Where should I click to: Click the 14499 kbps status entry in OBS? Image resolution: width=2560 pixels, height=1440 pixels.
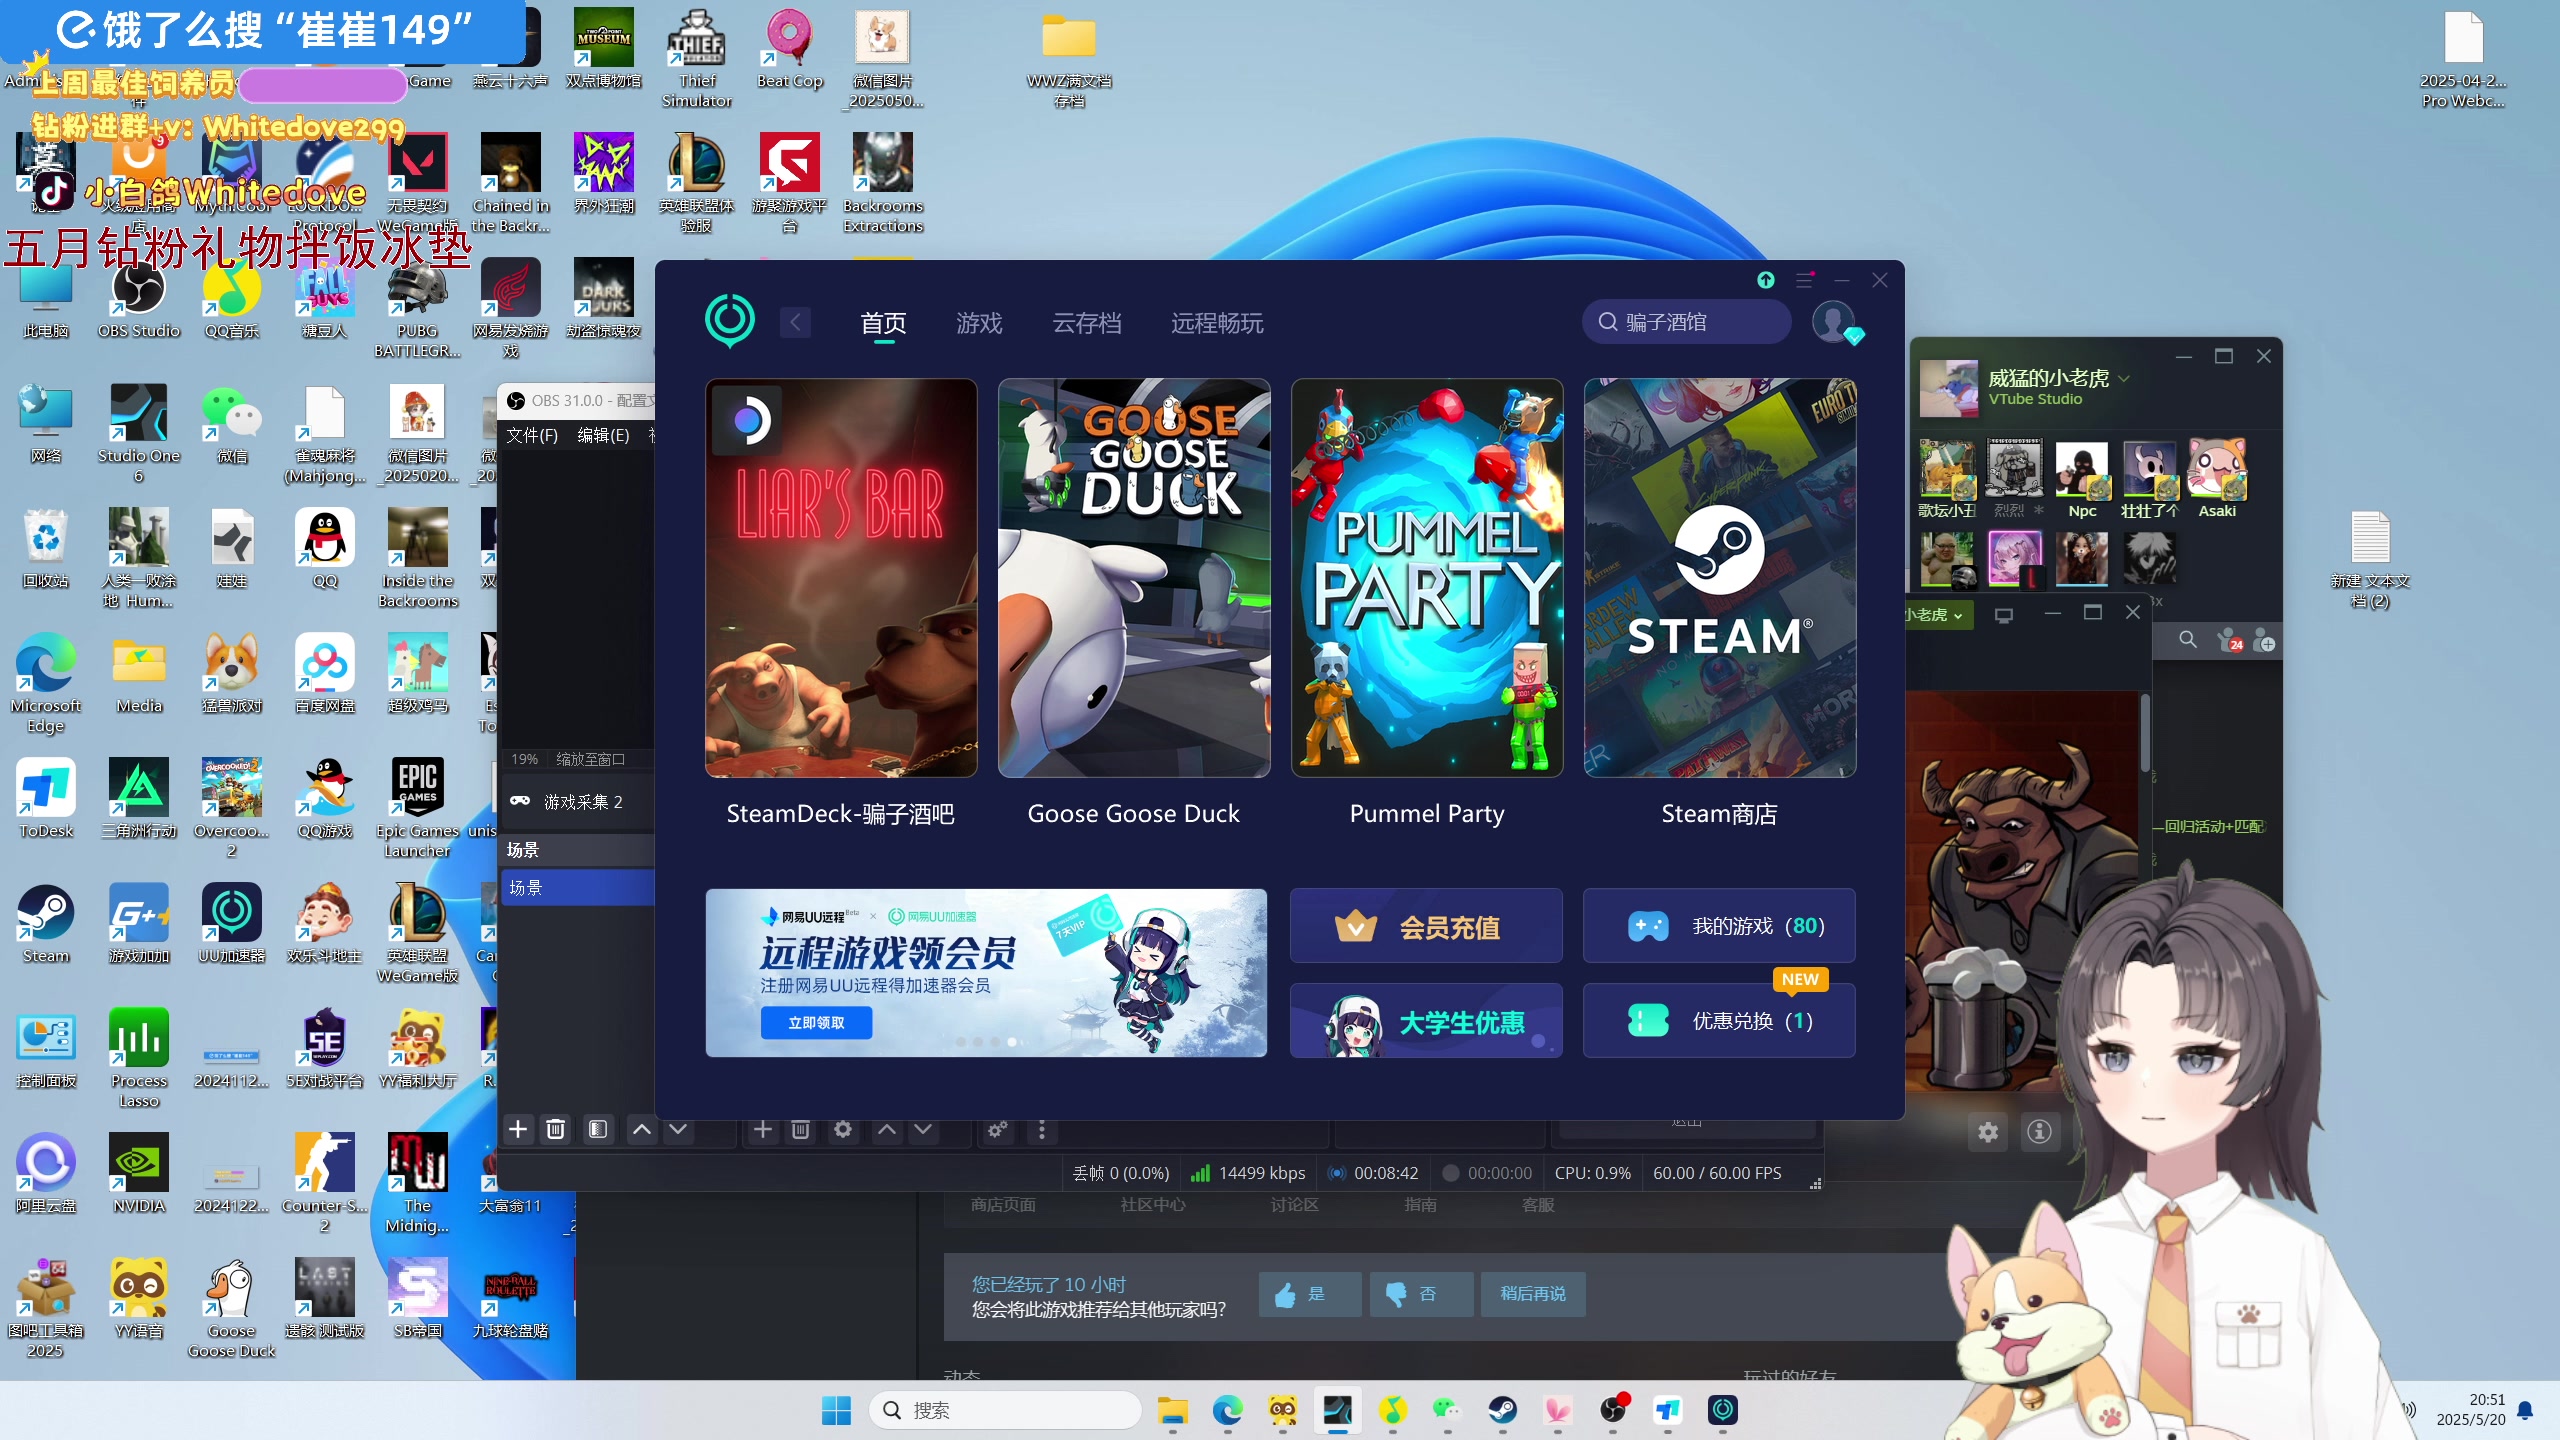coord(1248,1173)
